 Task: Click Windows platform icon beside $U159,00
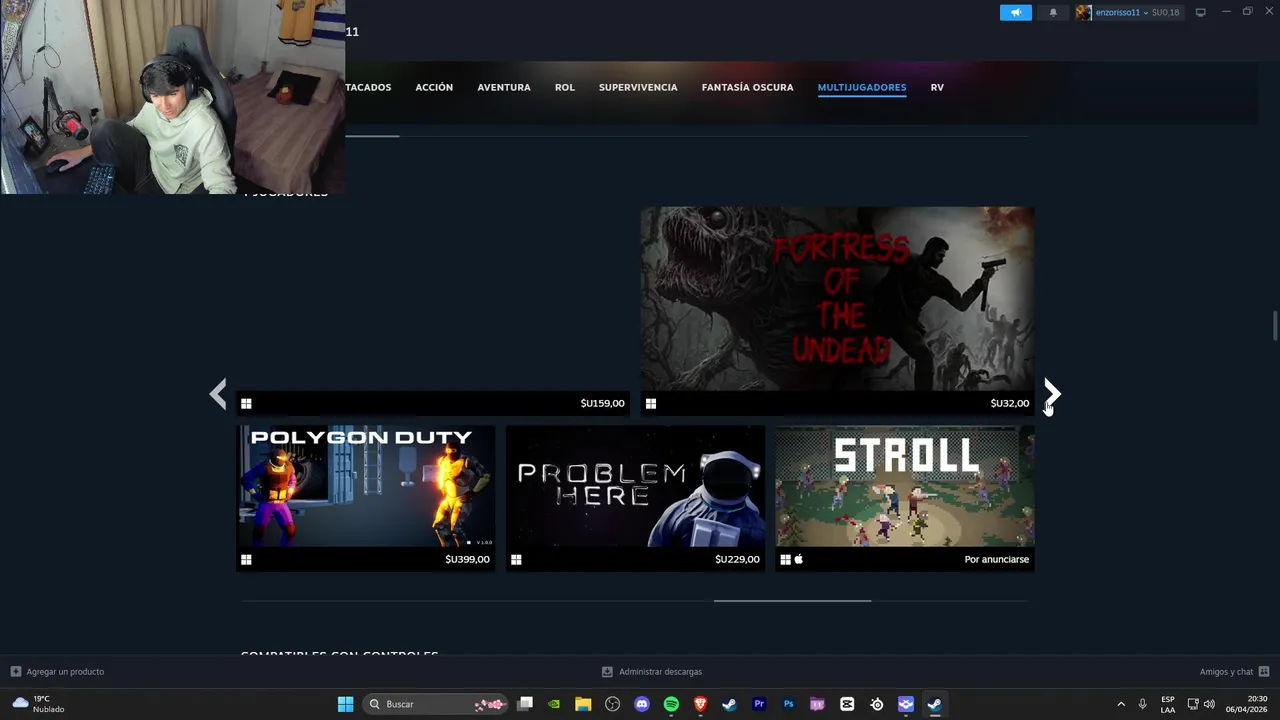[x=246, y=404]
